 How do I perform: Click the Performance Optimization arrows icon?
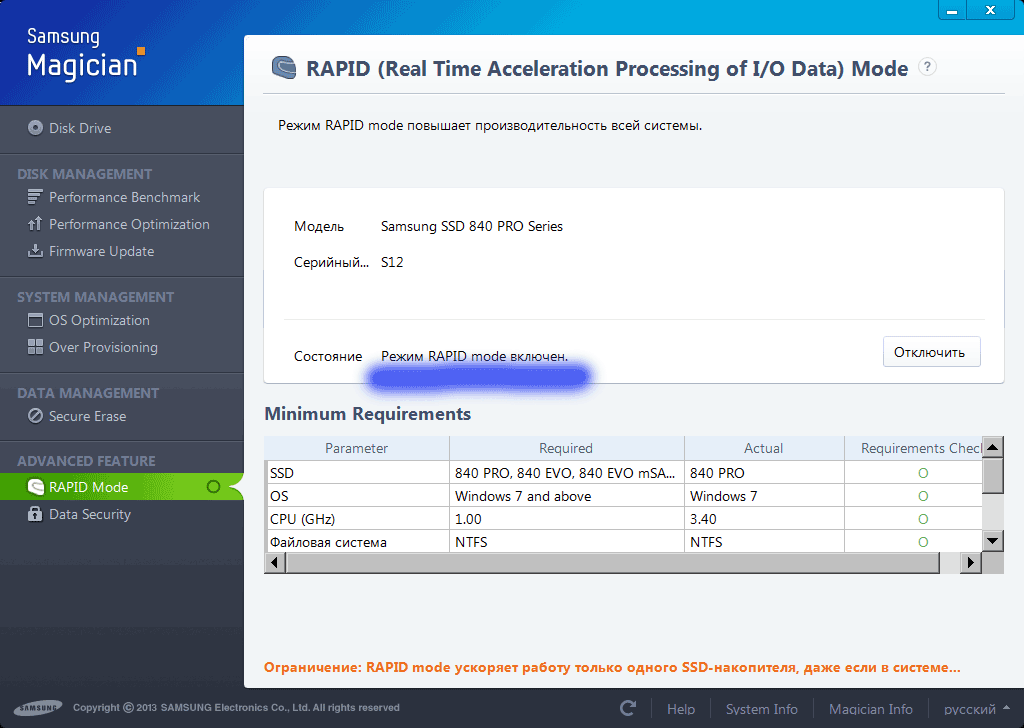(35, 224)
